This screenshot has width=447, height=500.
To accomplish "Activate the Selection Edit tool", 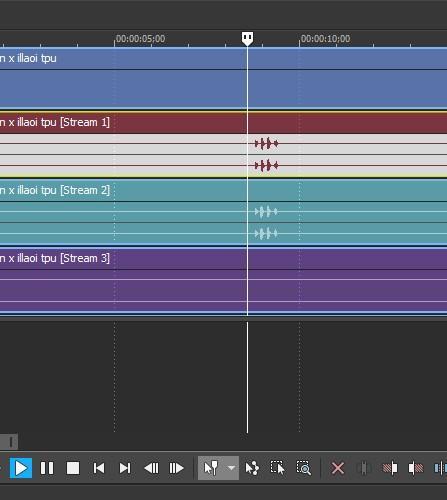I will [277, 468].
